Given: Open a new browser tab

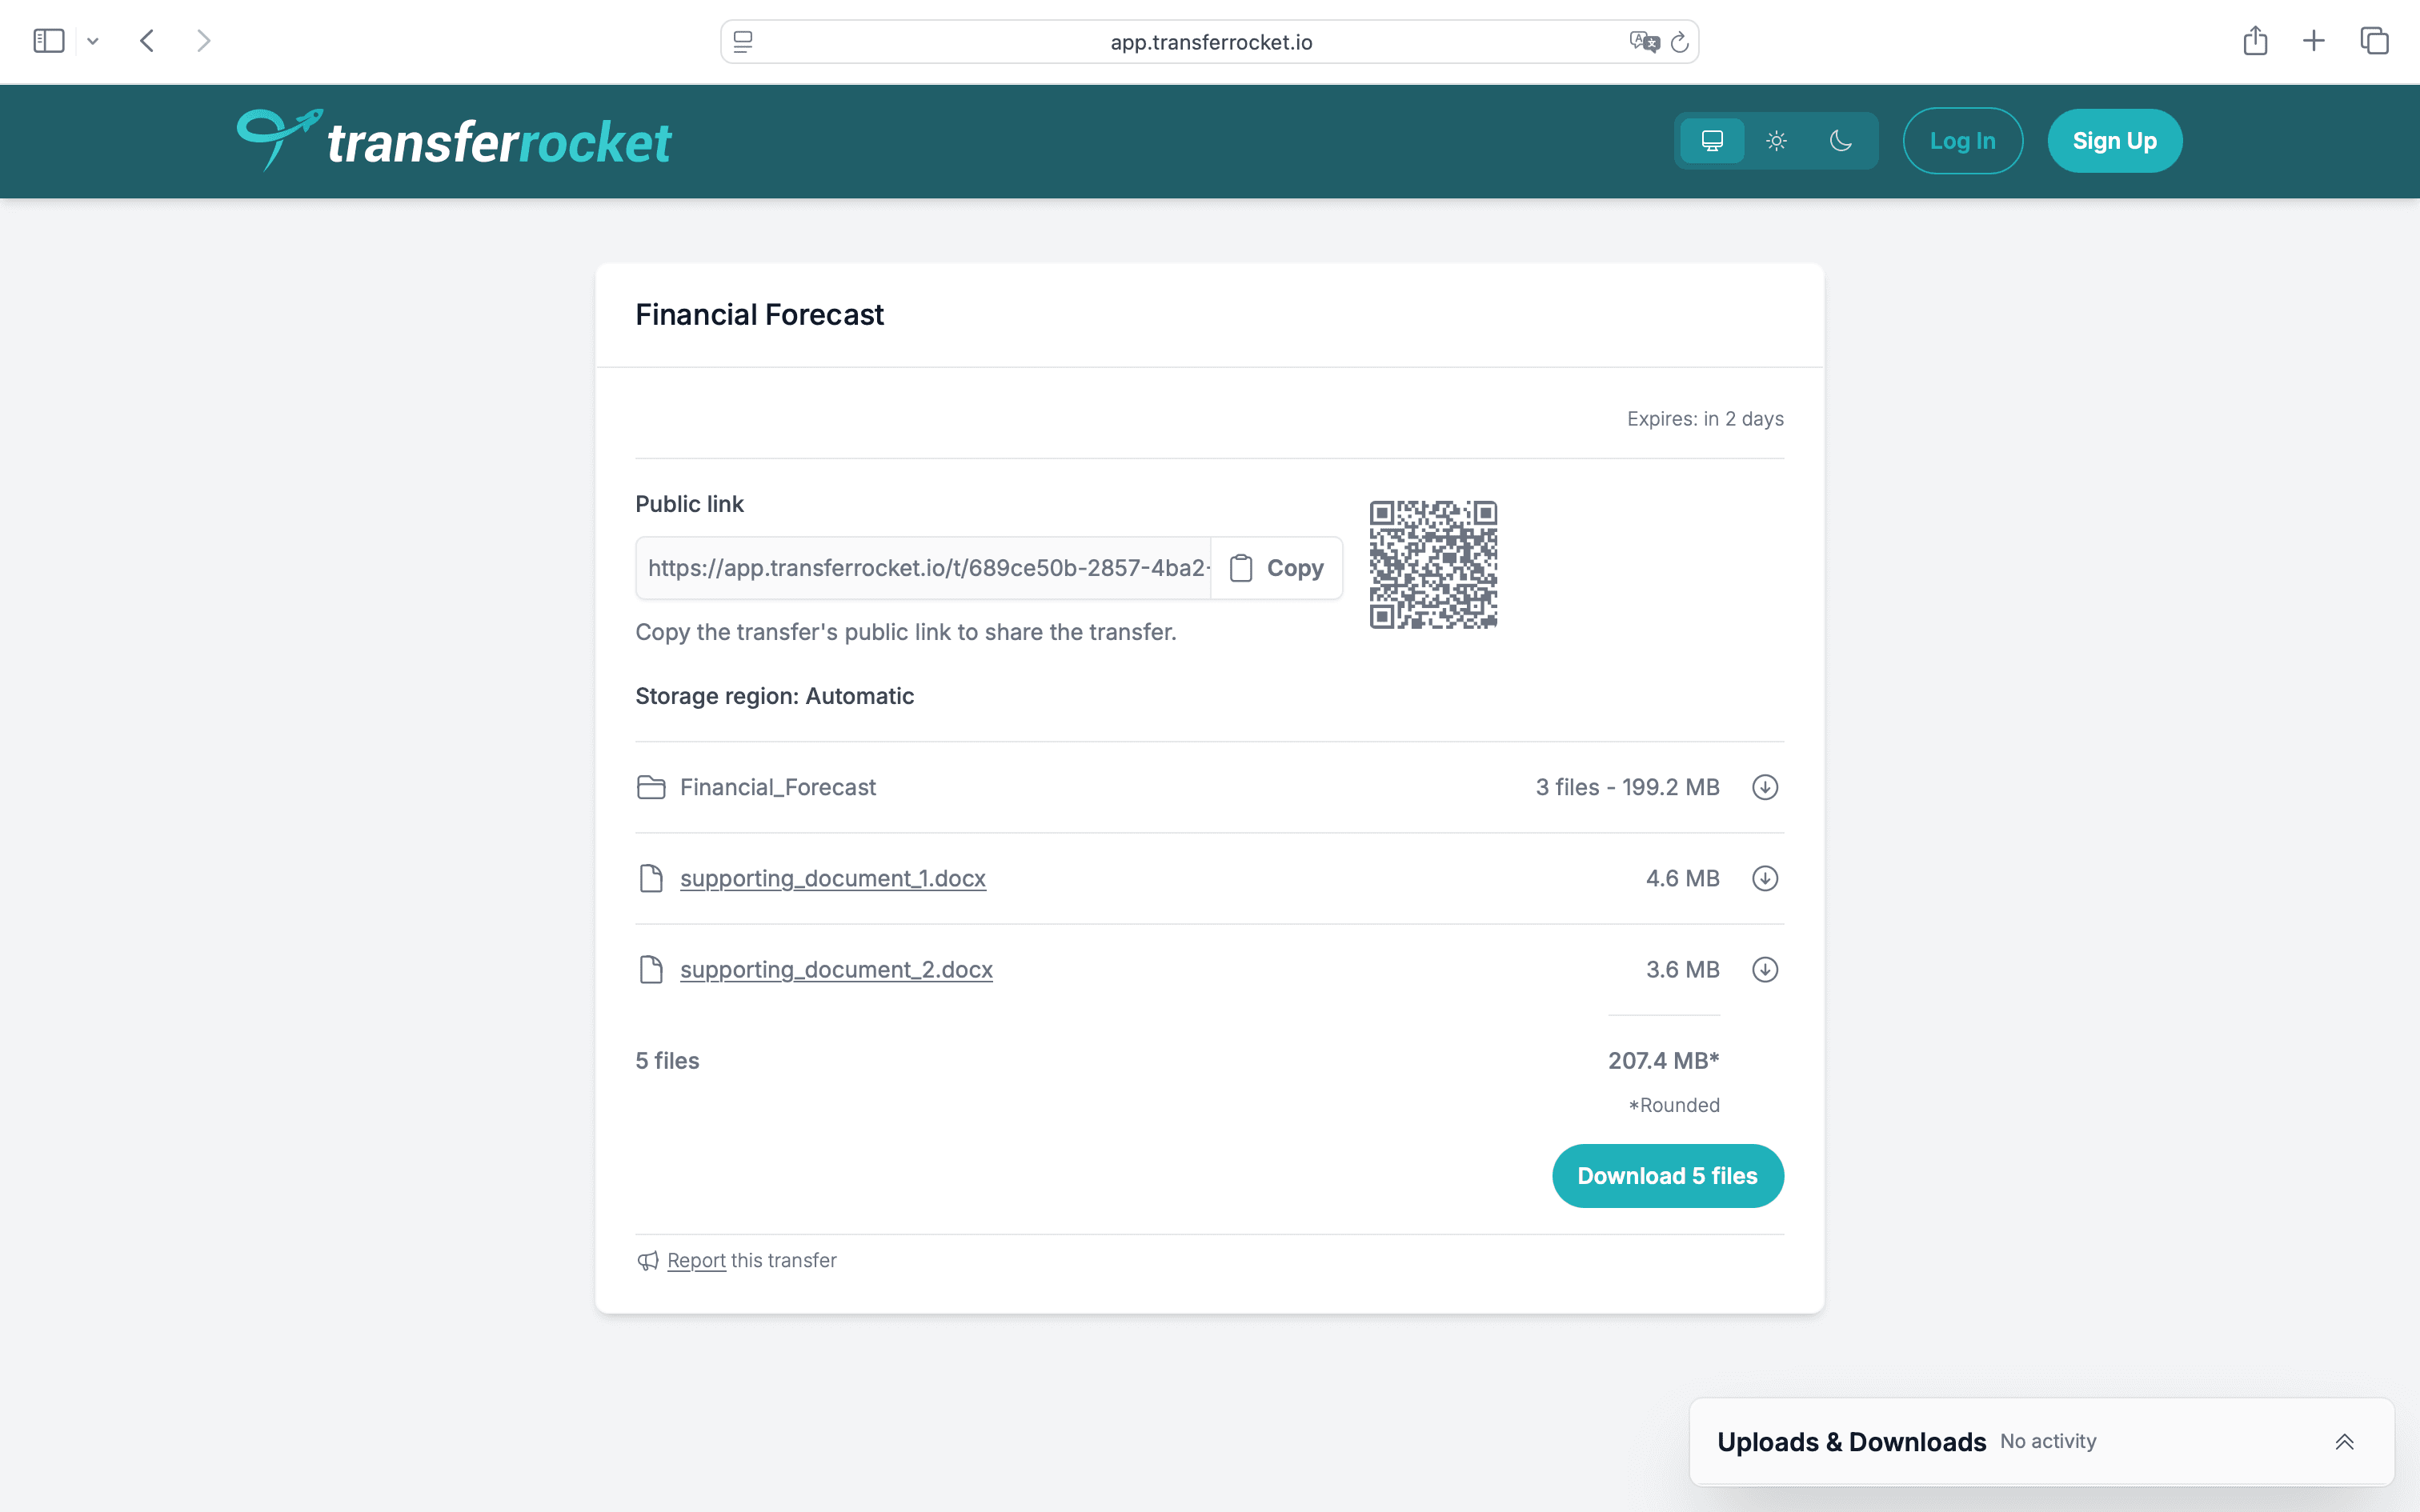Looking at the screenshot, I should pyautogui.click(x=2314, y=40).
